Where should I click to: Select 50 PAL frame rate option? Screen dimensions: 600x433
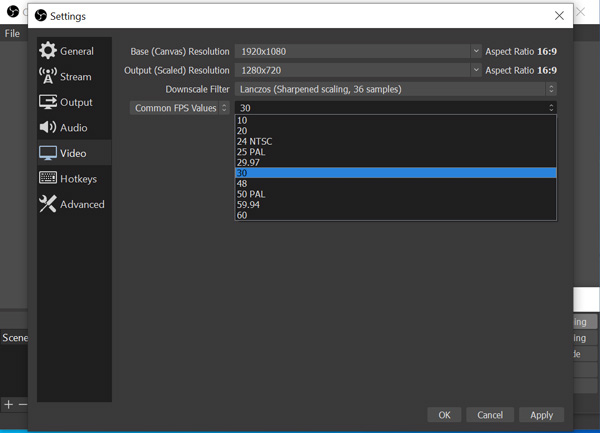(251, 194)
